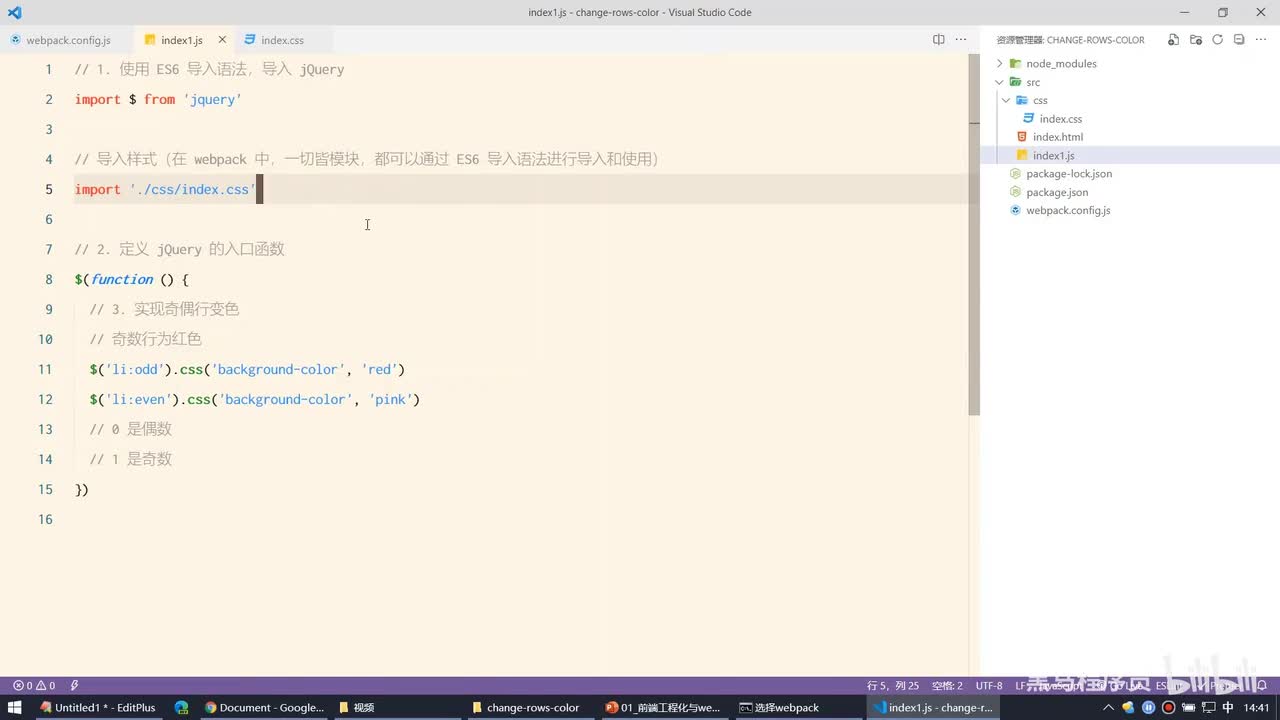Switch to Document Google Chrome taskbar item
Image resolution: width=1280 pixels, height=720 pixels.
(x=264, y=707)
